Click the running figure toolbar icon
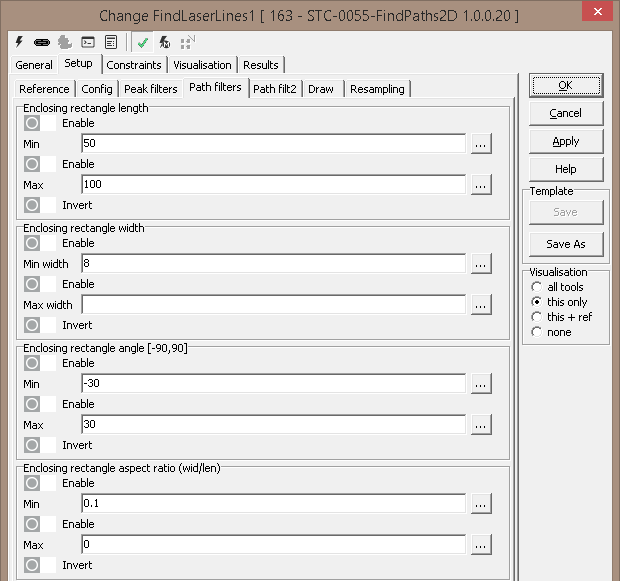This screenshot has height=581, width=620. 164,43
